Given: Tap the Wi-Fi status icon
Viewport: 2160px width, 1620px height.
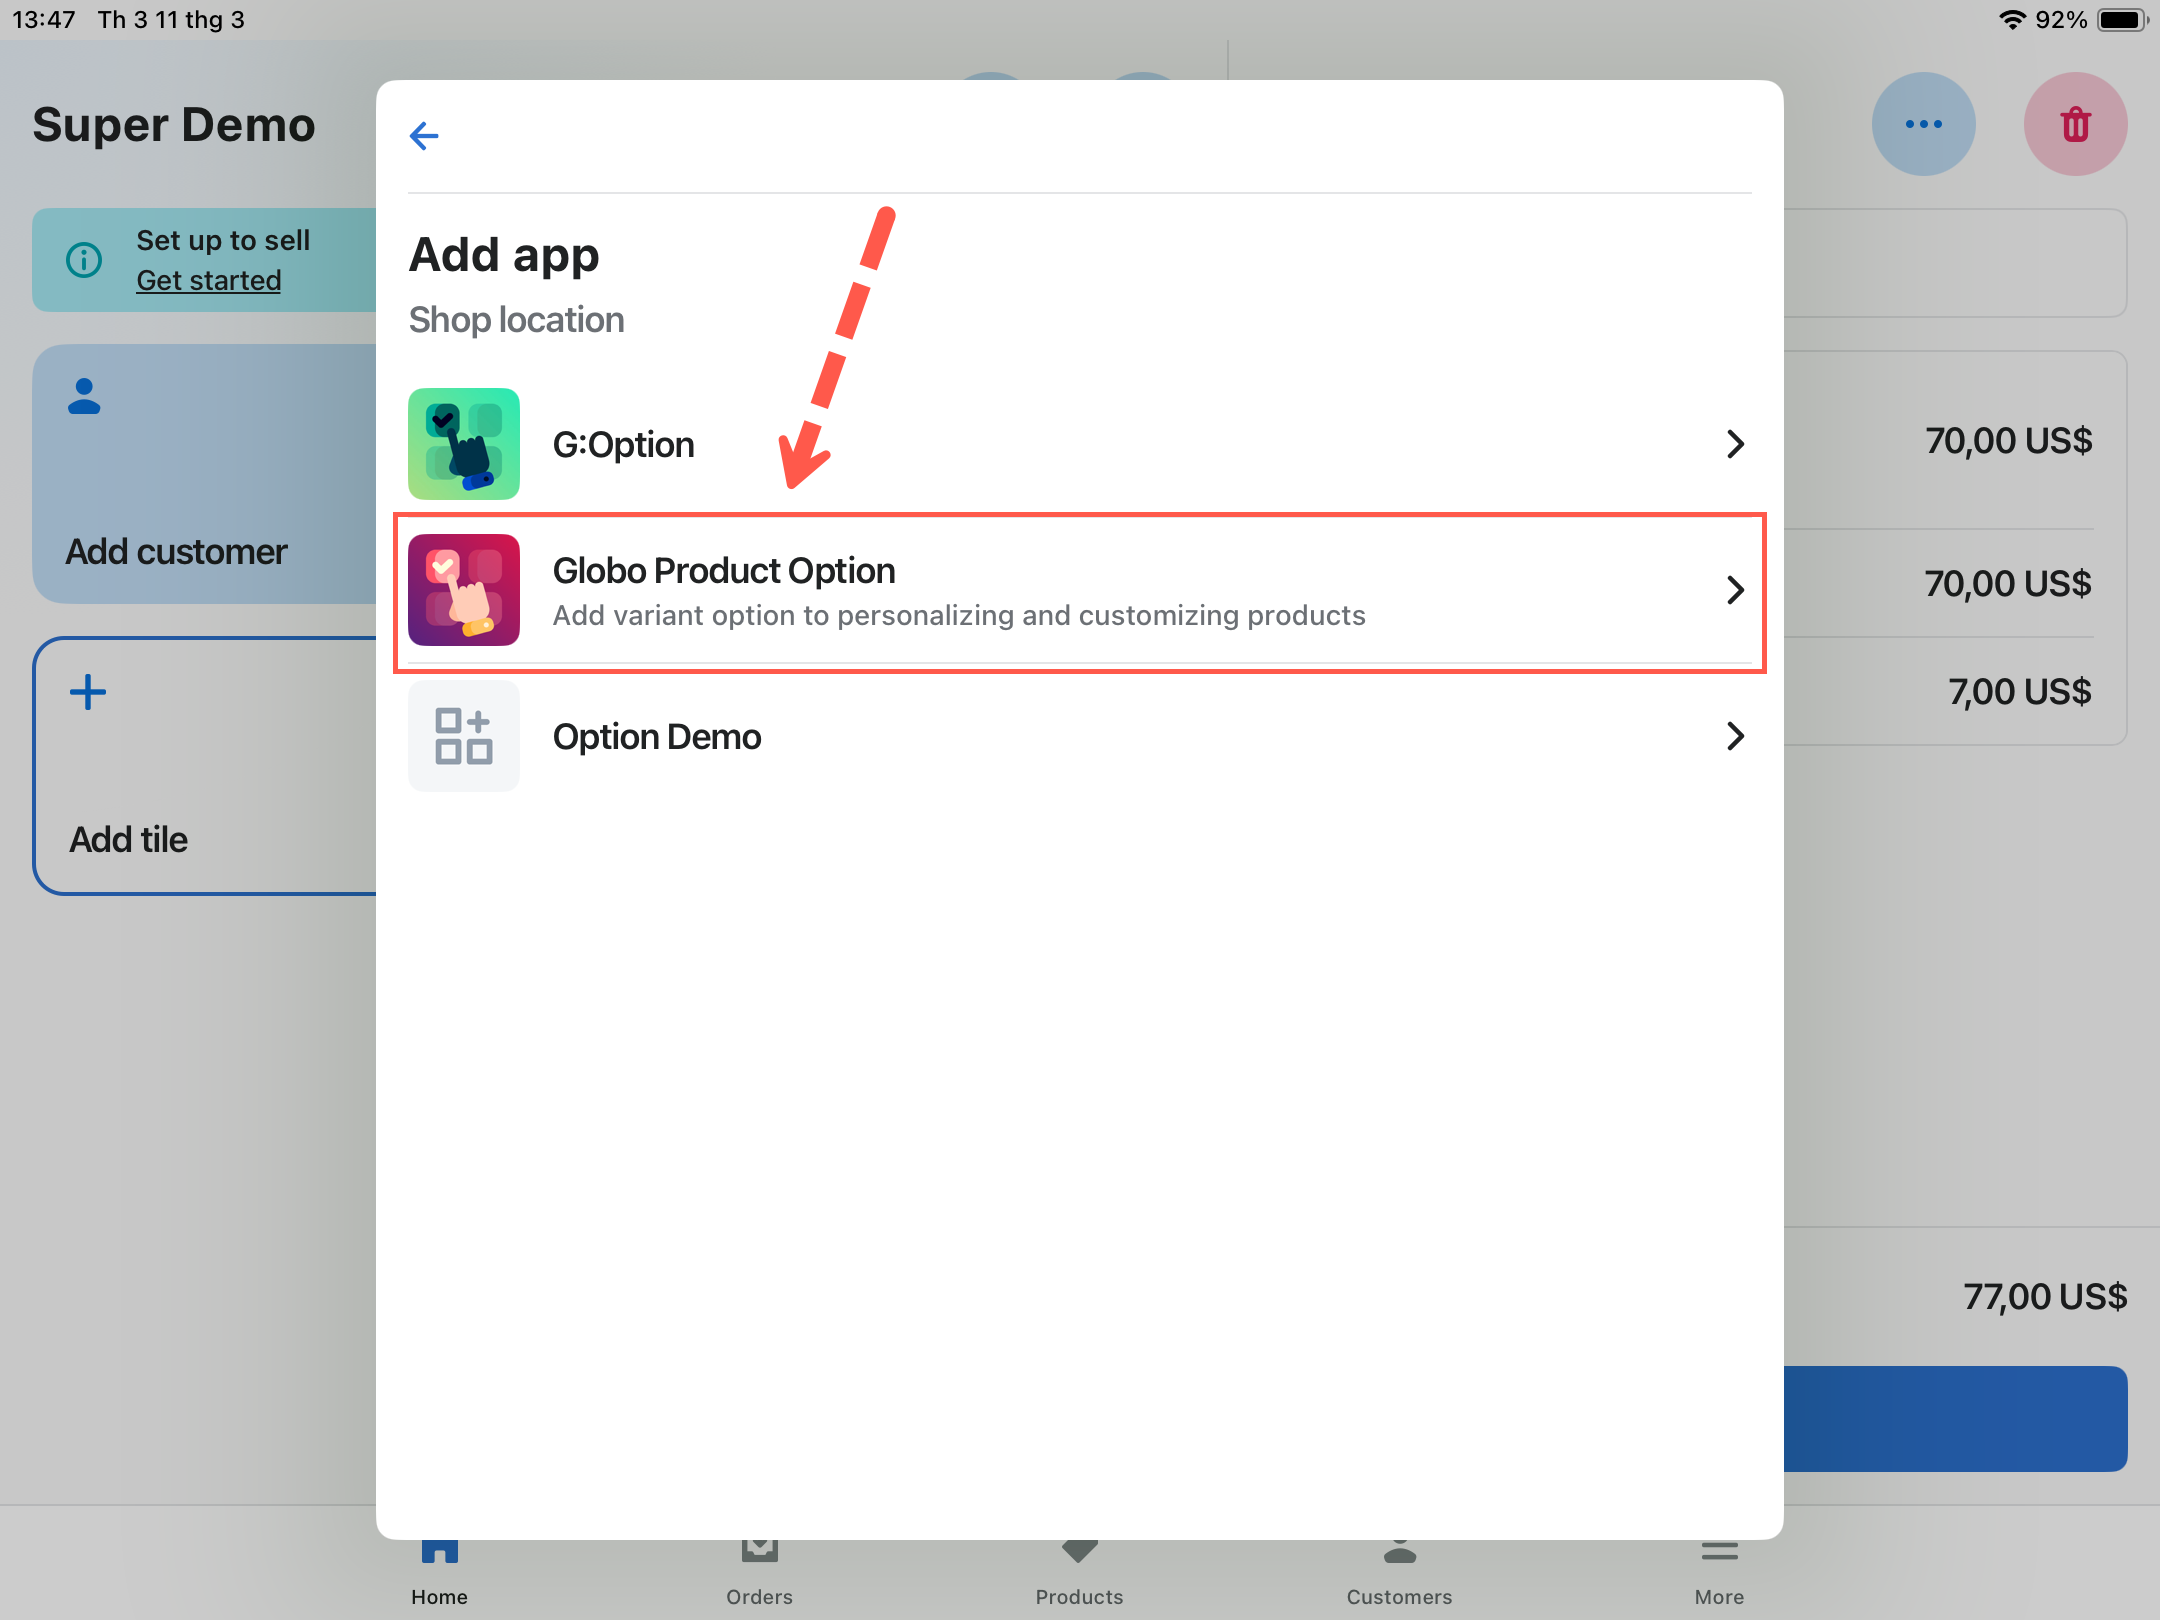Looking at the screenshot, I should pyautogui.click(x=2012, y=20).
